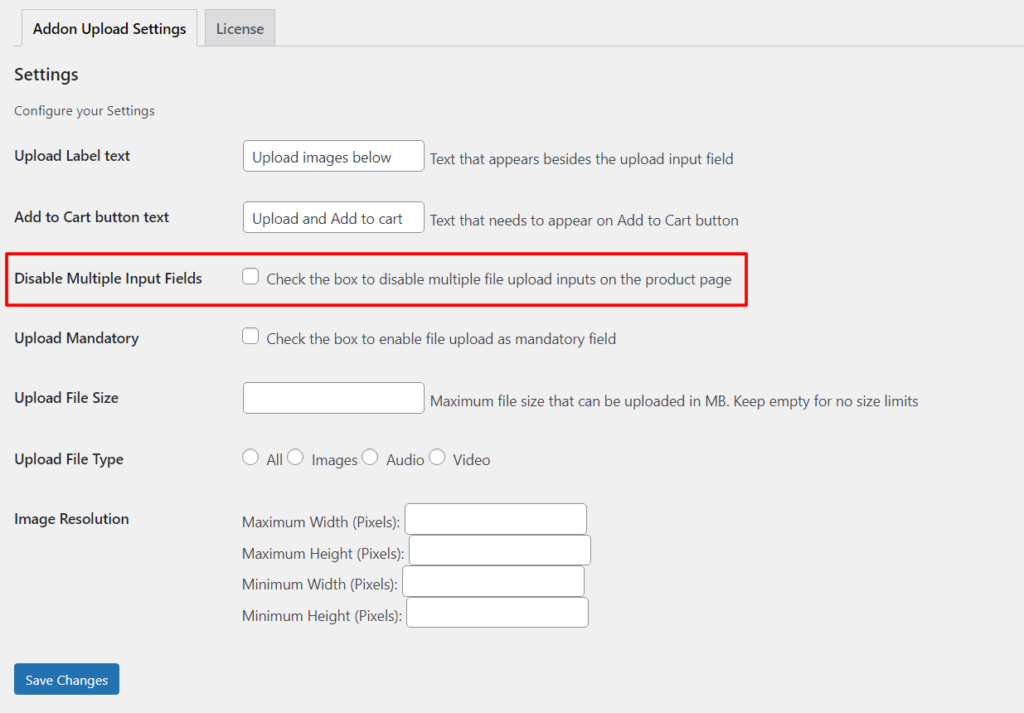Click the Minimum Height pixels field
Viewport: 1024px width, 713px height.
[x=497, y=612]
